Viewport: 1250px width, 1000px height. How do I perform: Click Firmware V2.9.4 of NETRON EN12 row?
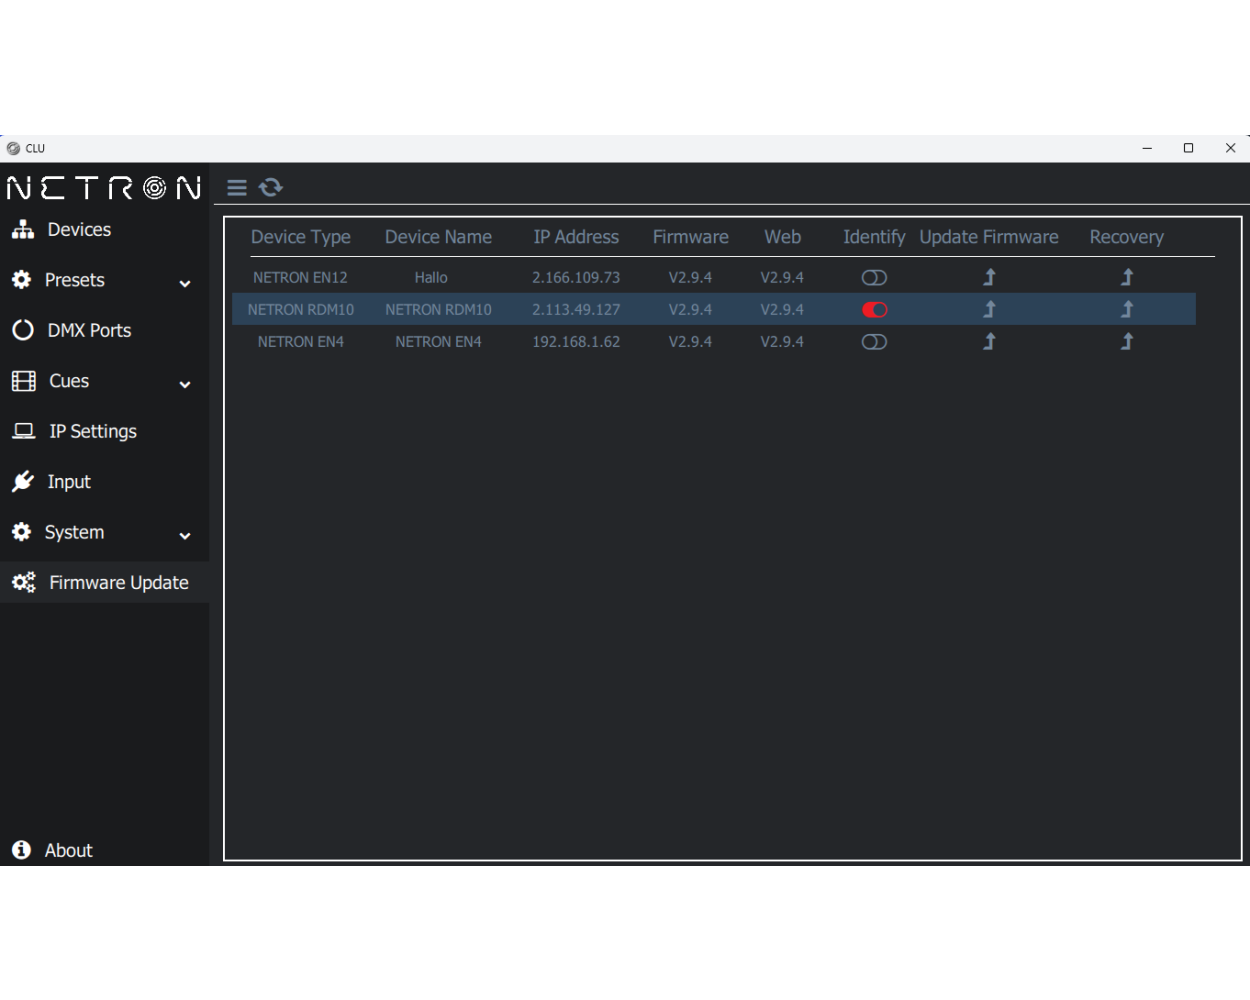click(690, 277)
